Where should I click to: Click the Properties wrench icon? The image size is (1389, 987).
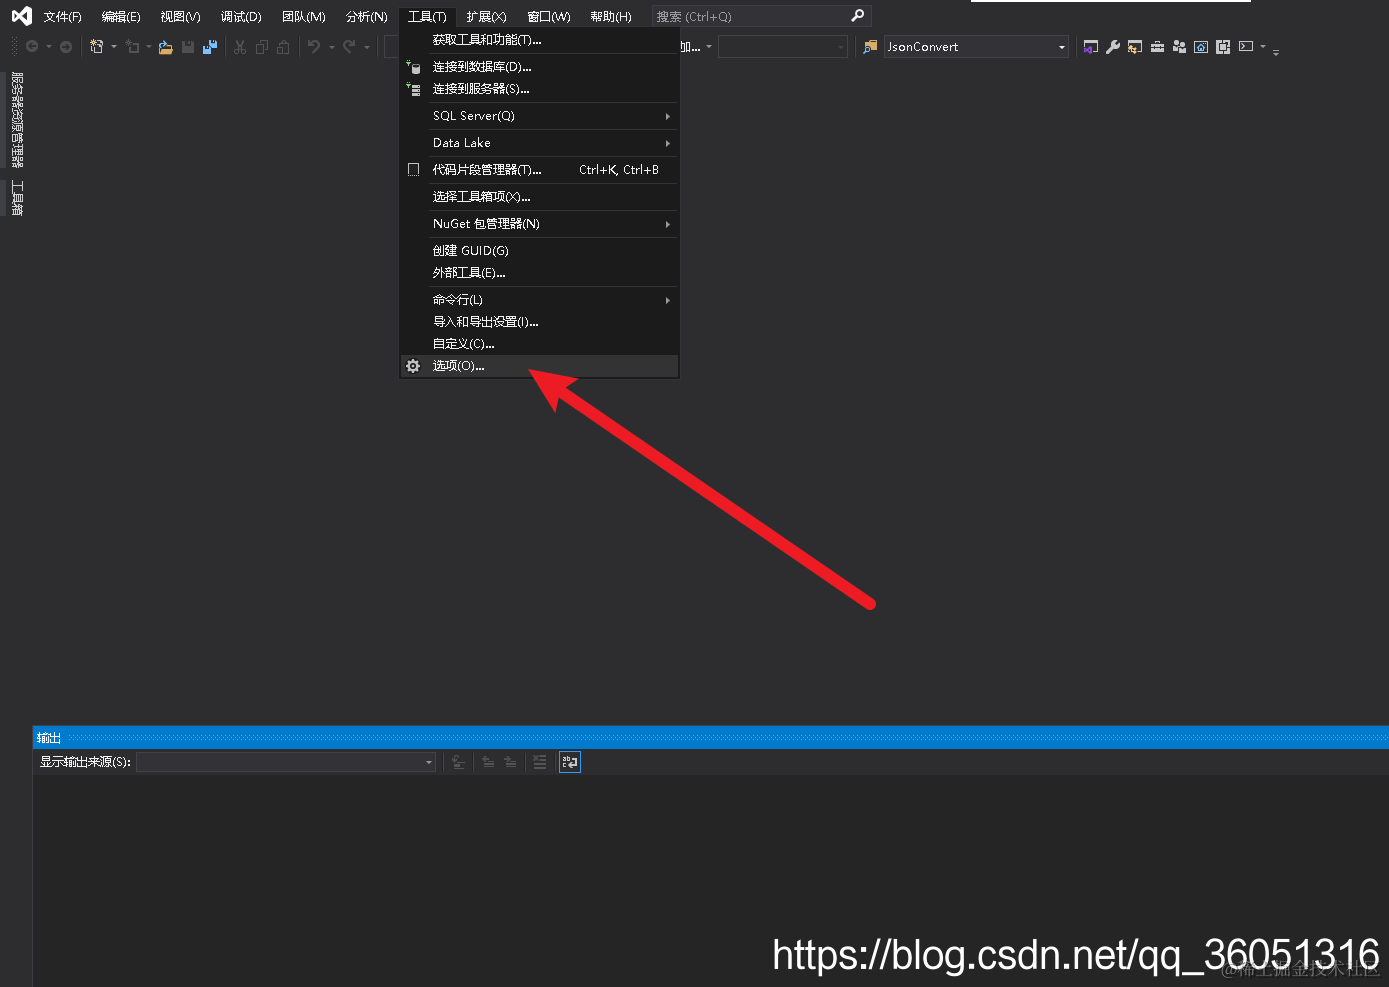[1113, 47]
